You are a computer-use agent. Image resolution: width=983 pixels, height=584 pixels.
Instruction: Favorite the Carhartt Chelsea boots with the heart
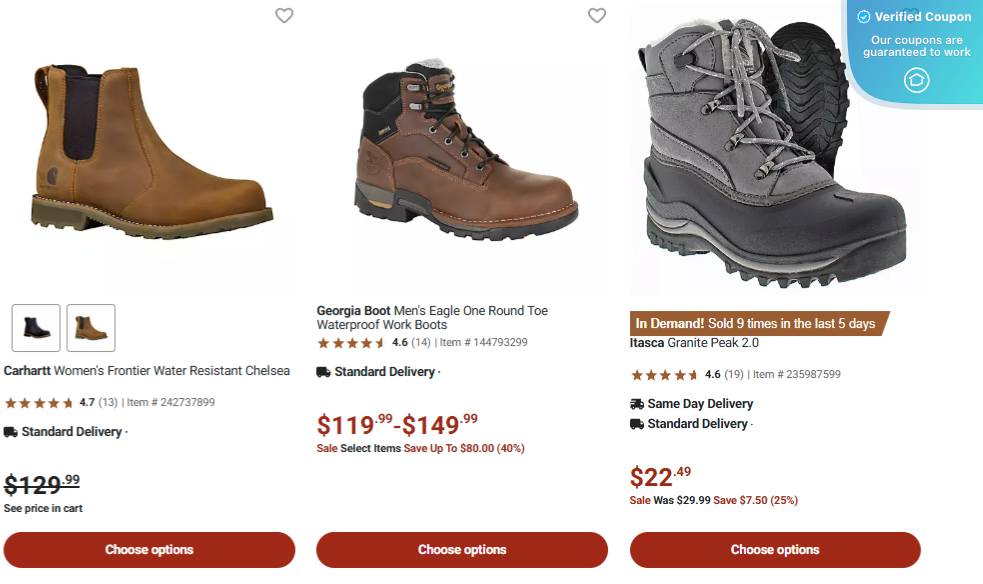[x=283, y=16]
